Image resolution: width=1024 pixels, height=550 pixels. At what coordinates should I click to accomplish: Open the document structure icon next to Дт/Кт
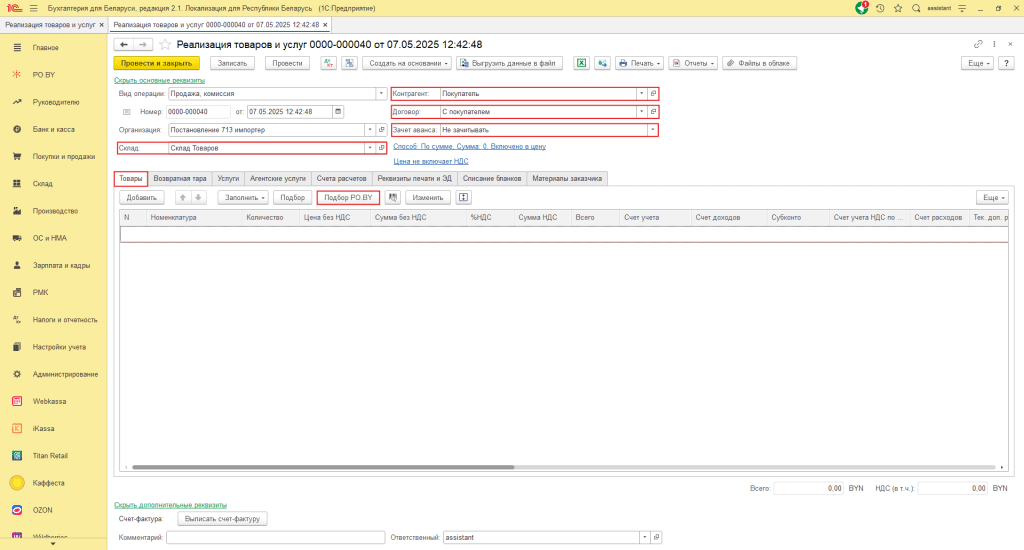click(349, 63)
